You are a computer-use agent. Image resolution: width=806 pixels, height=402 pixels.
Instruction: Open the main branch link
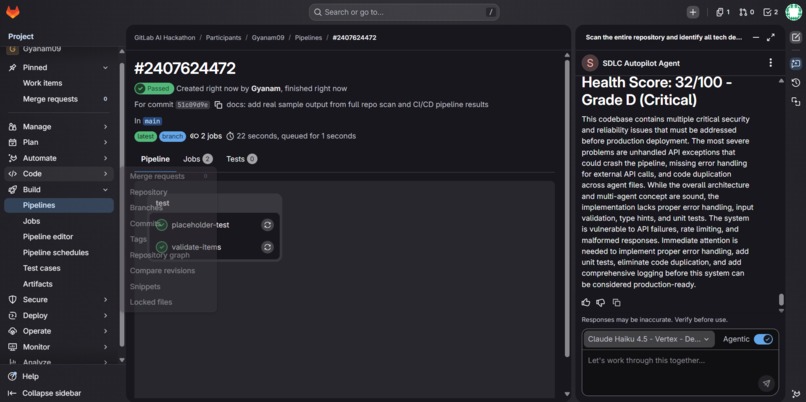(x=152, y=121)
